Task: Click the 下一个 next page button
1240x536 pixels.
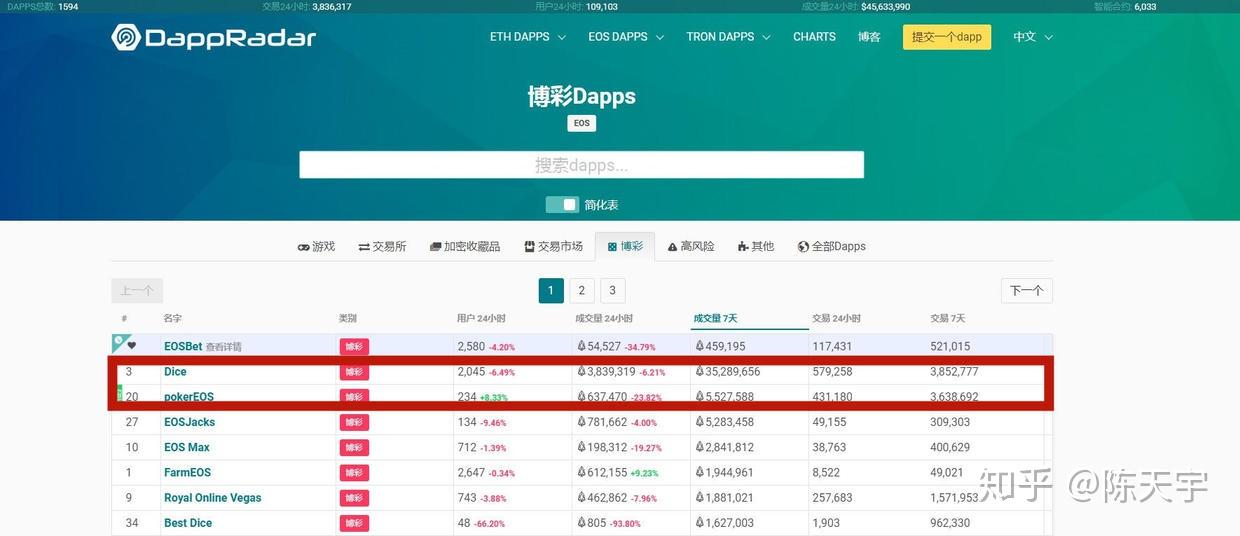Action: point(1026,291)
